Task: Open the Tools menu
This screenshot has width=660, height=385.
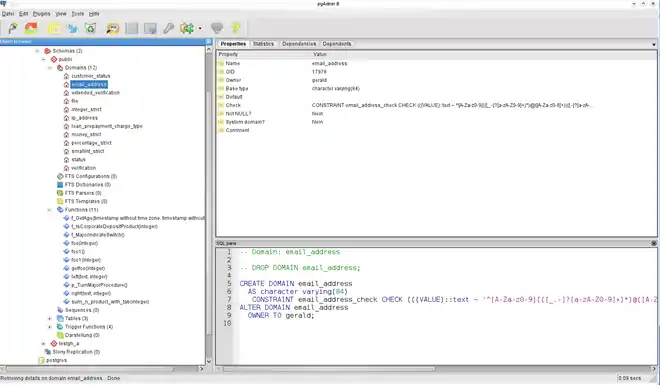Action: (77, 14)
